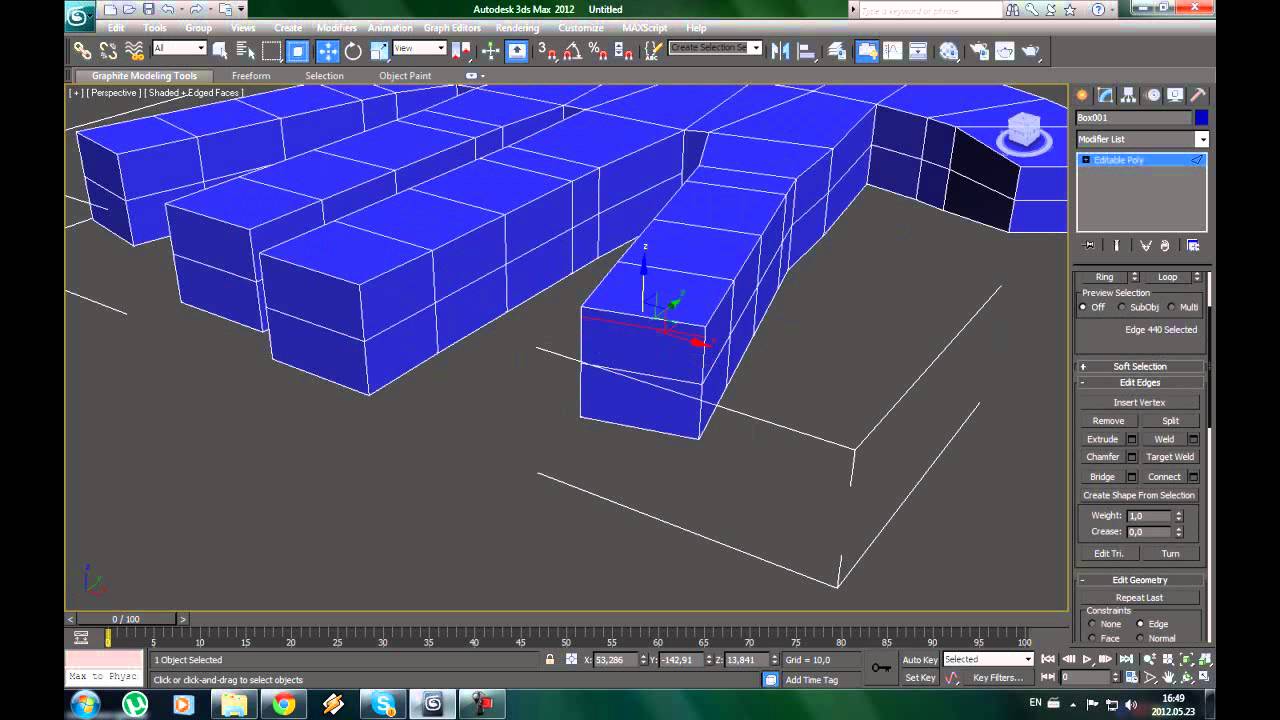Click the Box001 object color swatch

(1201, 118)
